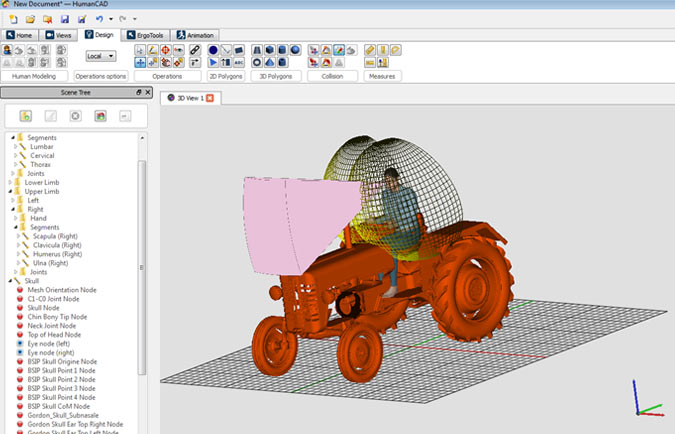Switch to the ErgoTools ribbon tab
Viewport: 675px width, 434px height.
click(147, 35)
